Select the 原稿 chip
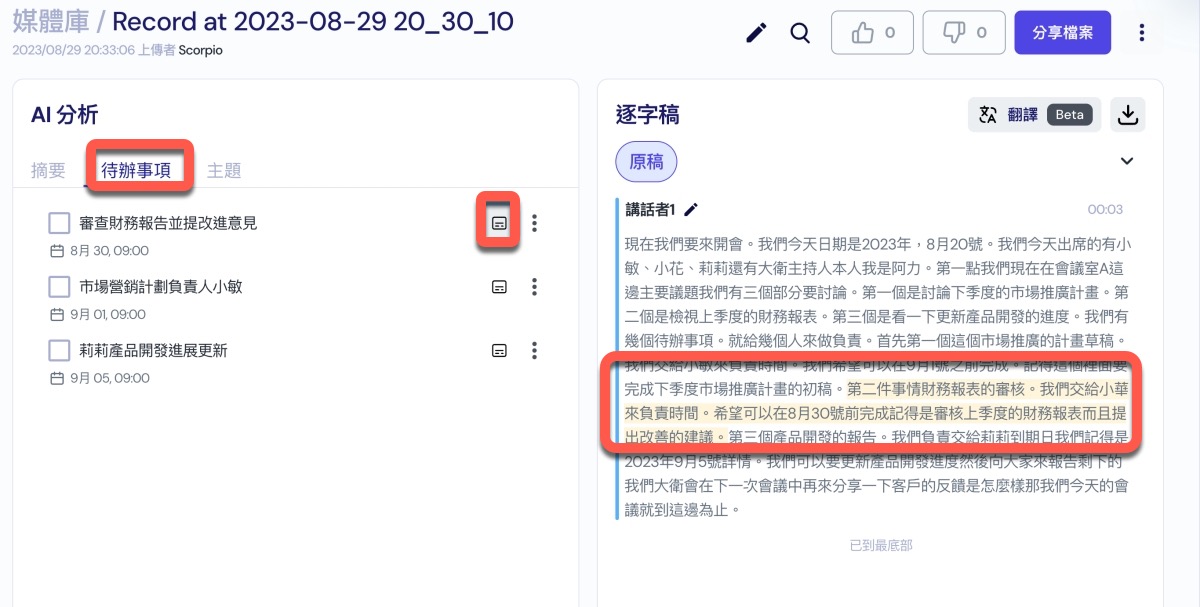1200x607 pixels. [x=646, y=162]
